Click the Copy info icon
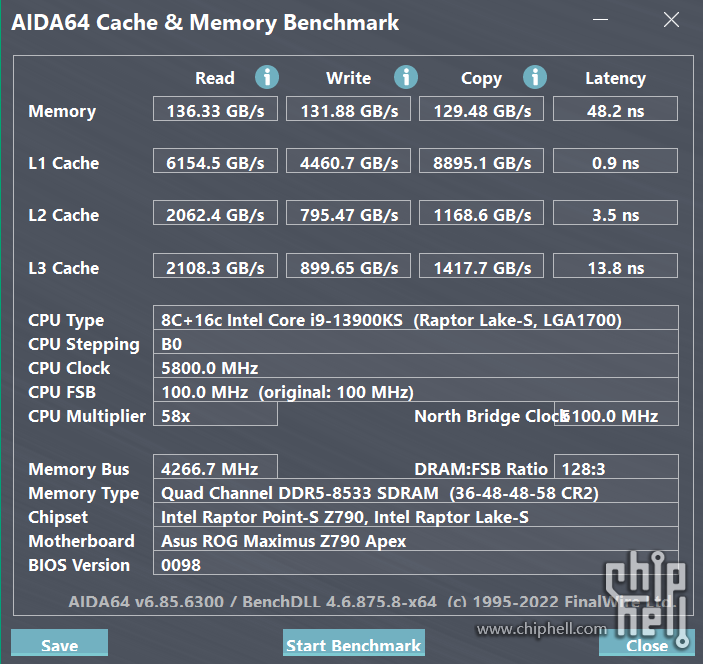 [535, 77]
